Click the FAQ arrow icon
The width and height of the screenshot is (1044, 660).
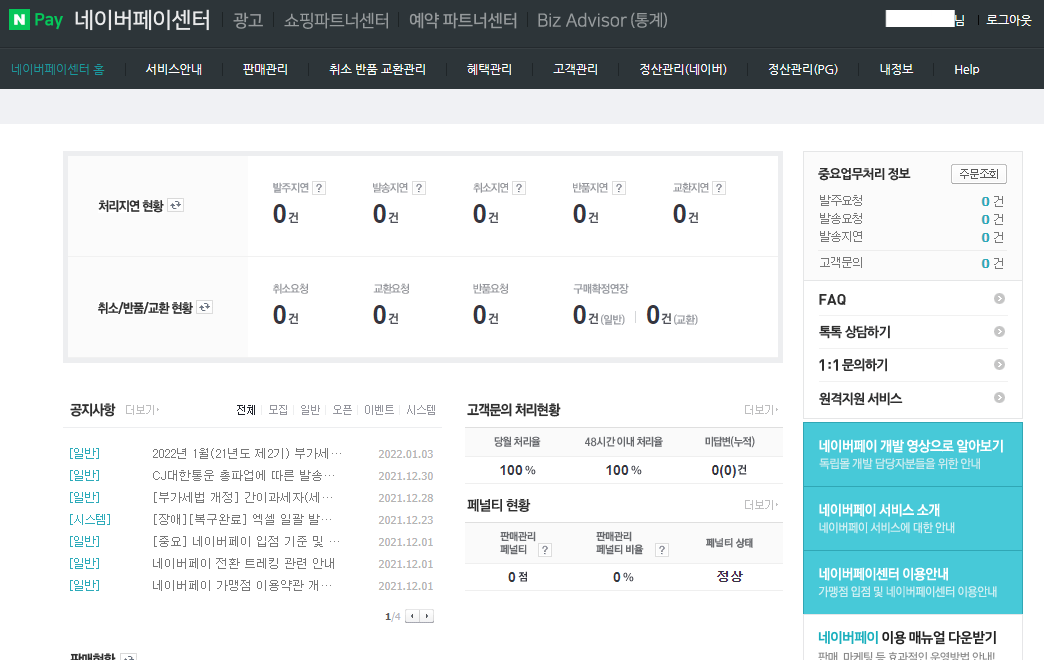tap(999, 298)
